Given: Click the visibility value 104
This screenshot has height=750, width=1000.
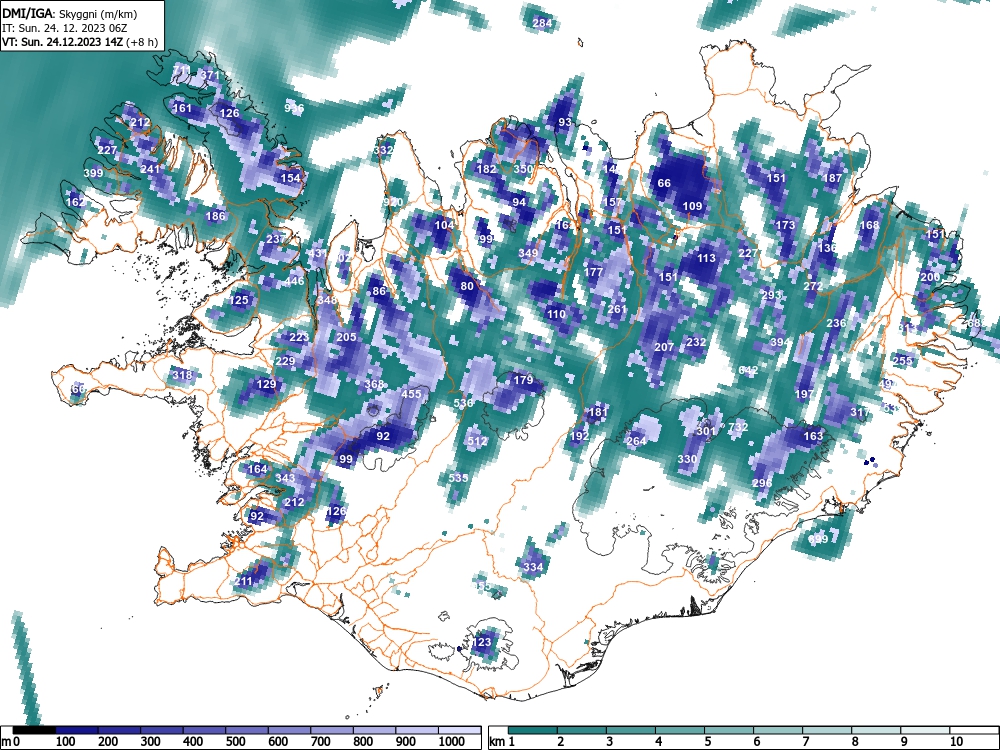Looking at the screenshot, I should click(x=444, y=225).
